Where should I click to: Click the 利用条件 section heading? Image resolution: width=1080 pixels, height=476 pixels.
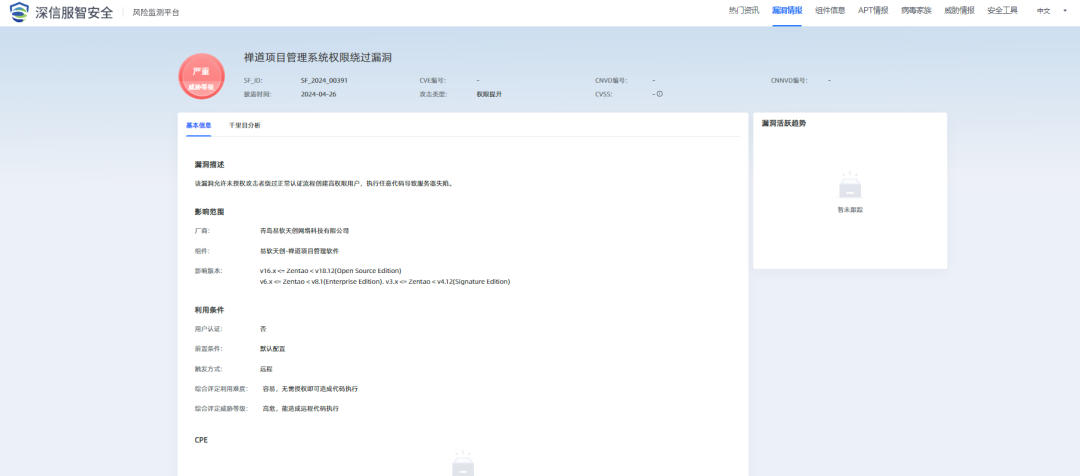[x=209, y=310]
